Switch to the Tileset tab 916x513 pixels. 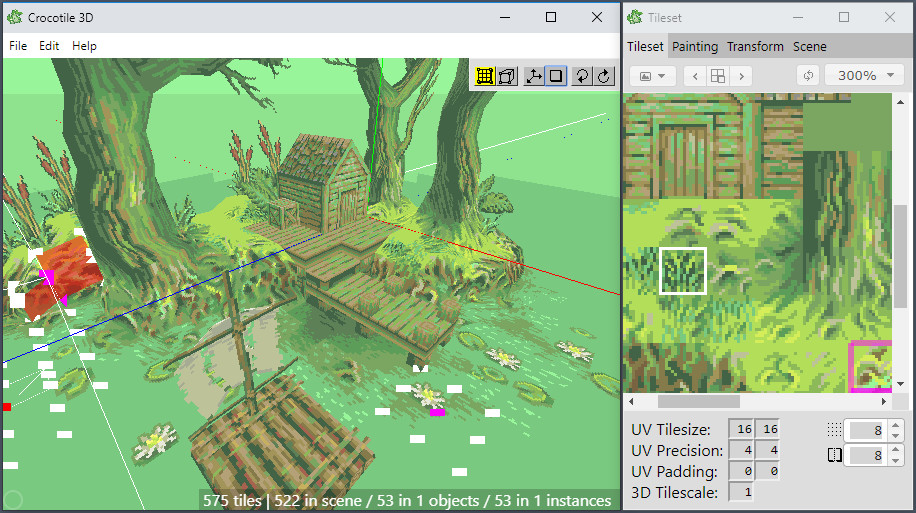(645, 46)
